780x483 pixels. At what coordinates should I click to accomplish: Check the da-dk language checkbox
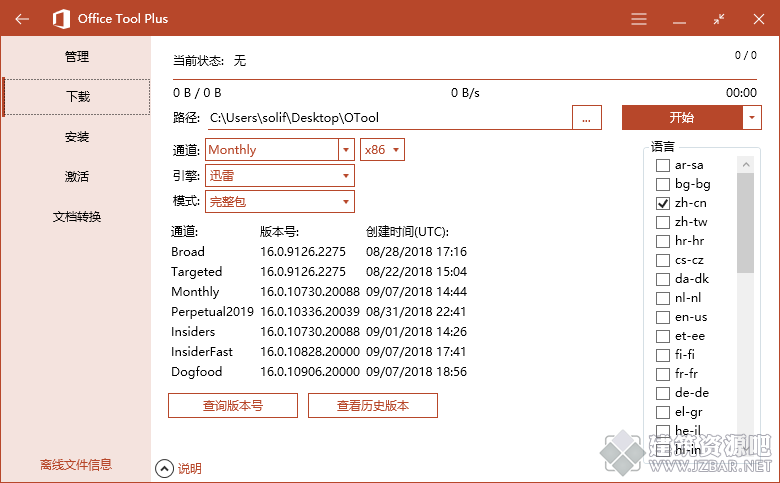point(663,279)
